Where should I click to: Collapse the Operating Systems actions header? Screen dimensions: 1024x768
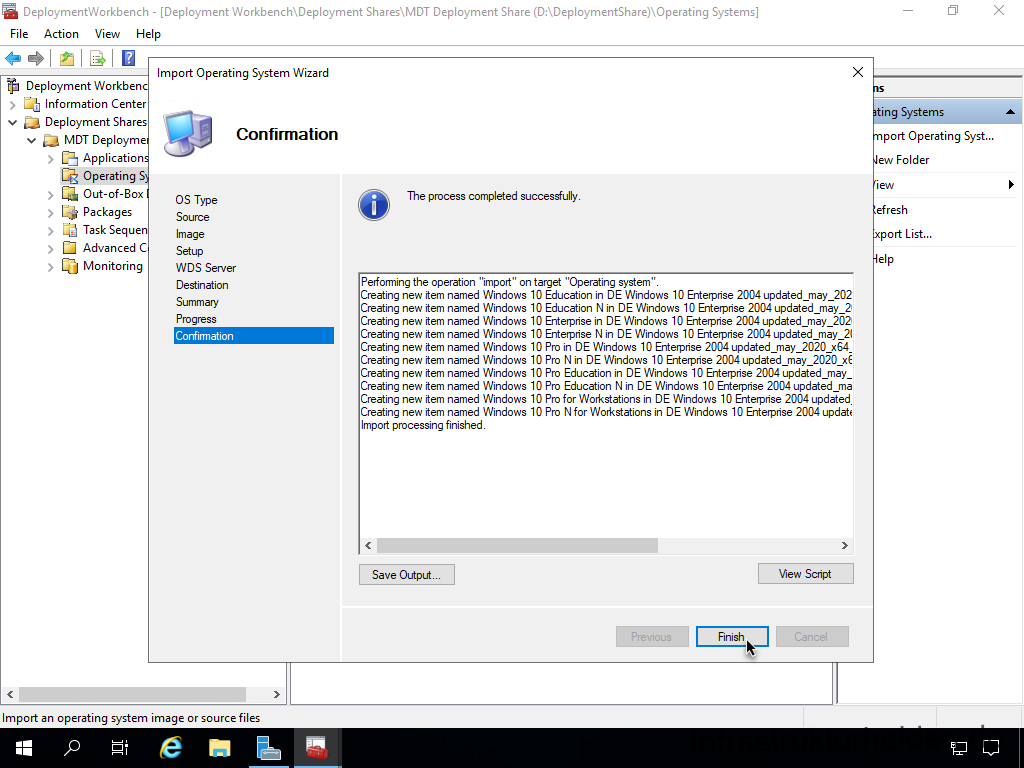point(1010,112)
